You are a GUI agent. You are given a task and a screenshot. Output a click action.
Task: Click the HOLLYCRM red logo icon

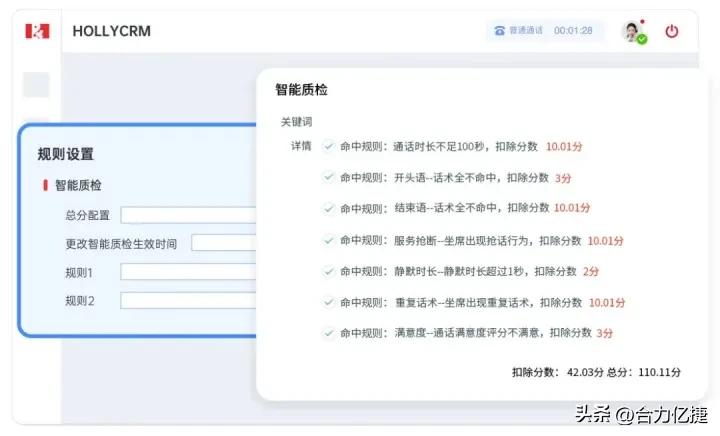pyautogui.click(x=37, y=31)
